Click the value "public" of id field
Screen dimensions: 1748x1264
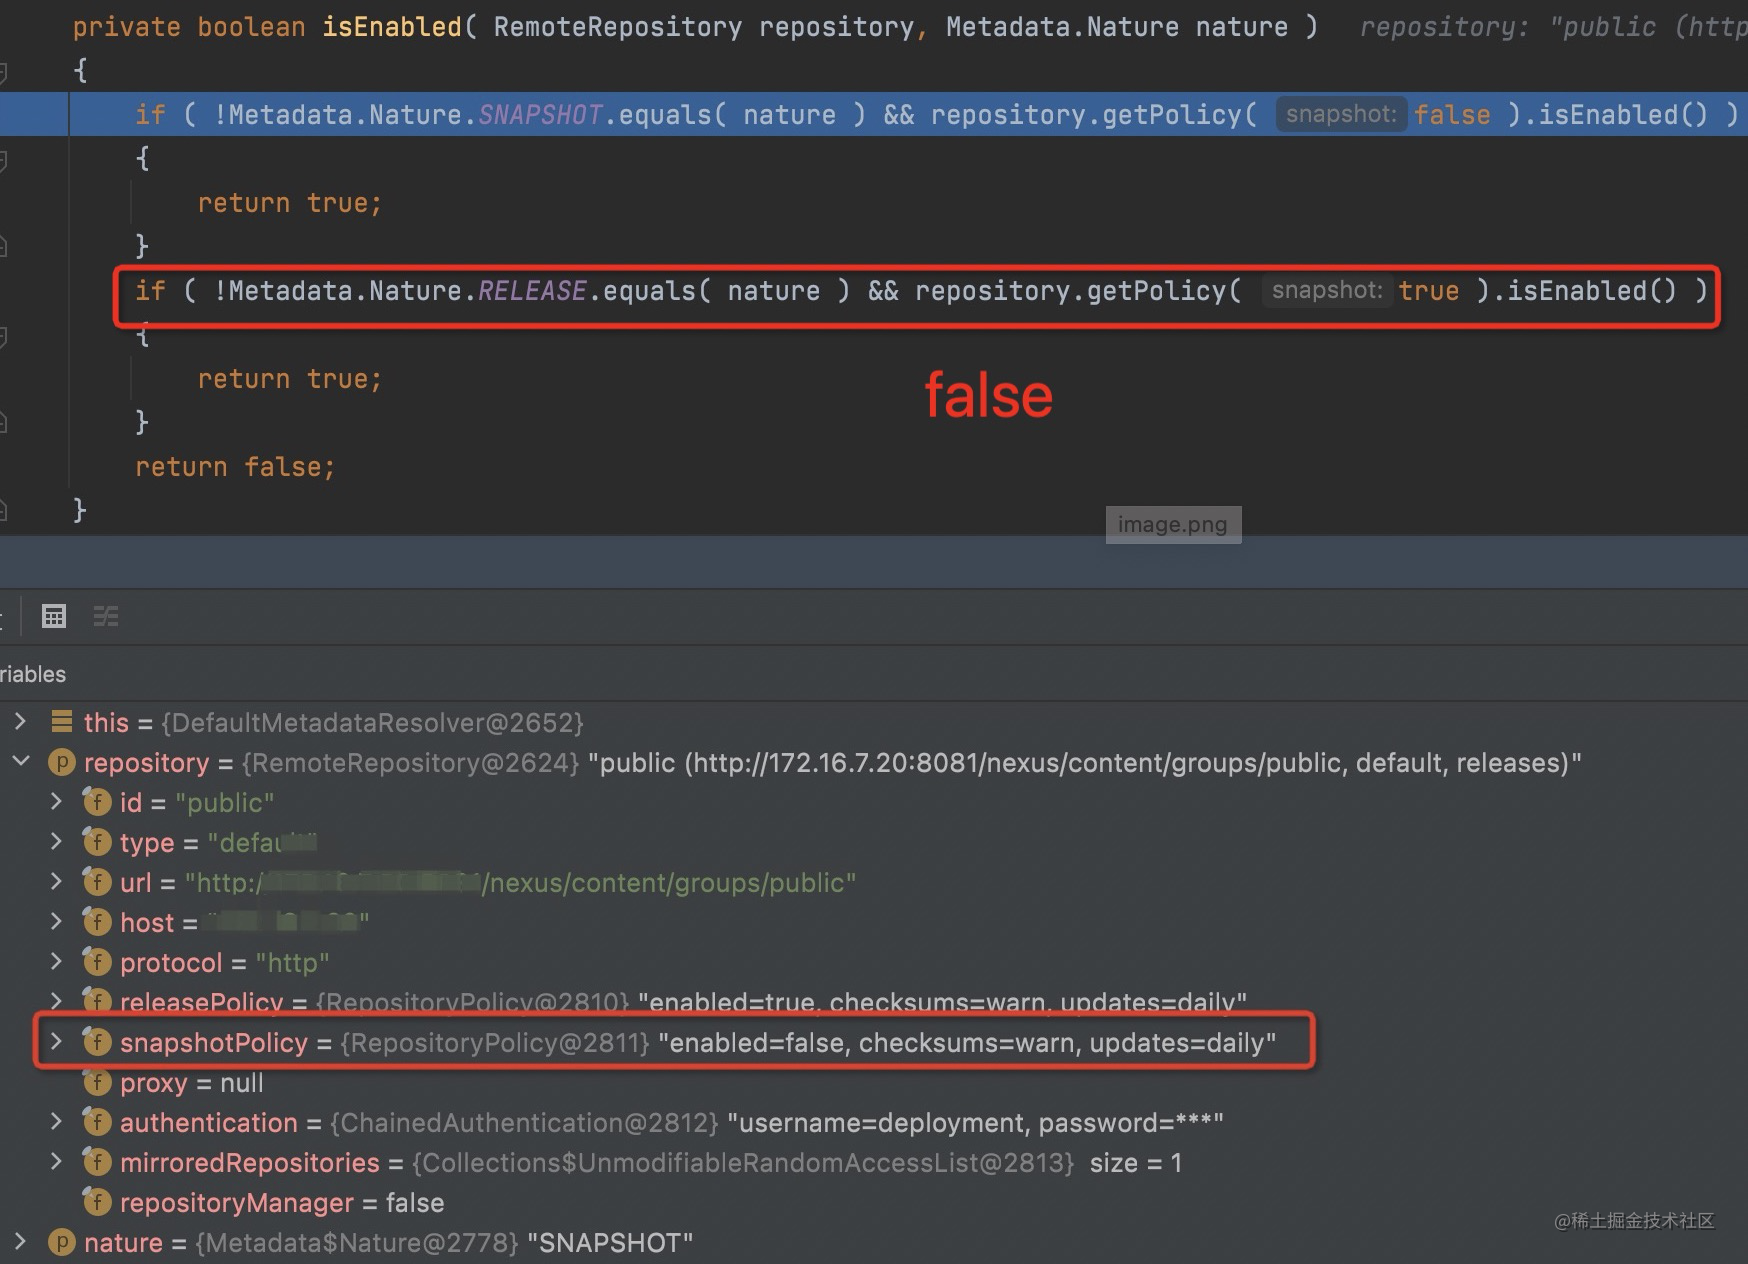point(225,803)
